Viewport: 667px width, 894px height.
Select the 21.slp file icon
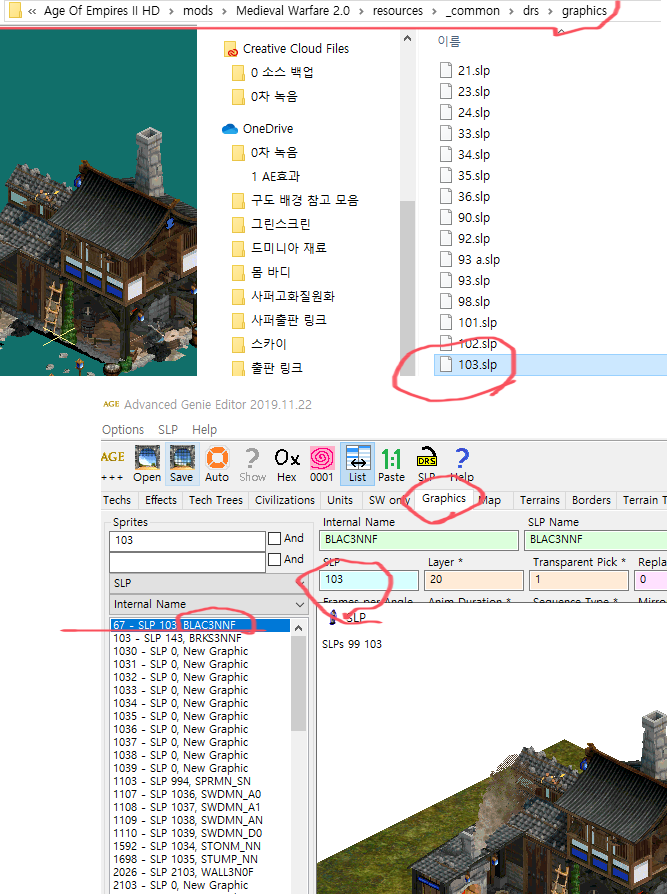click(x=446, y=70)
